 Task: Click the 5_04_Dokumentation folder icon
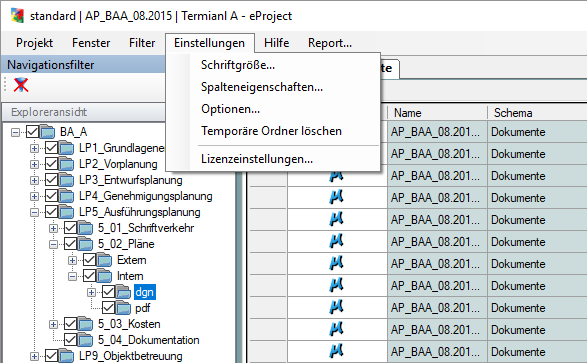86,340
